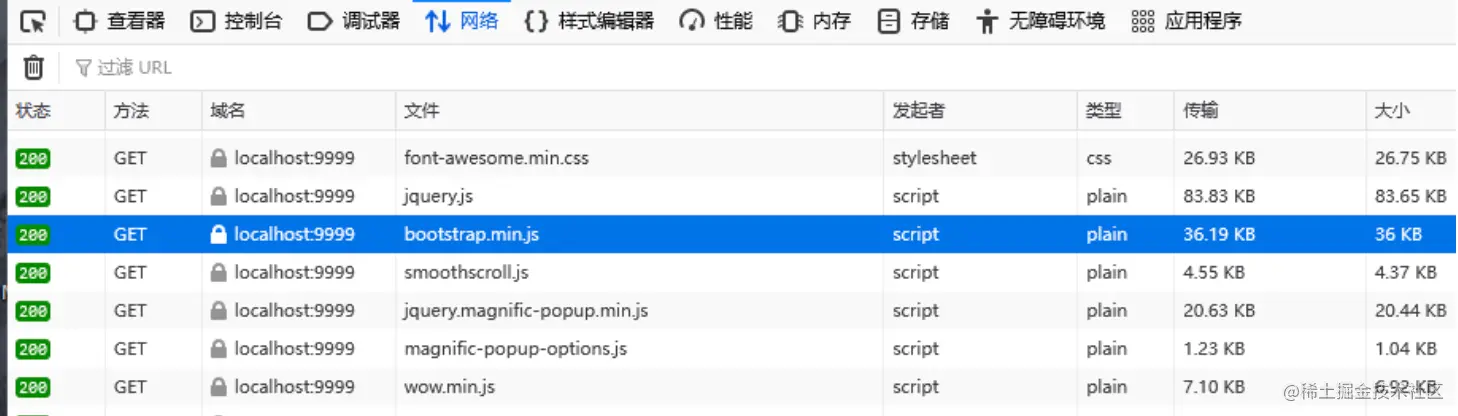
Task: Open the 性能 performance tab
Action: tap(716, 21)
